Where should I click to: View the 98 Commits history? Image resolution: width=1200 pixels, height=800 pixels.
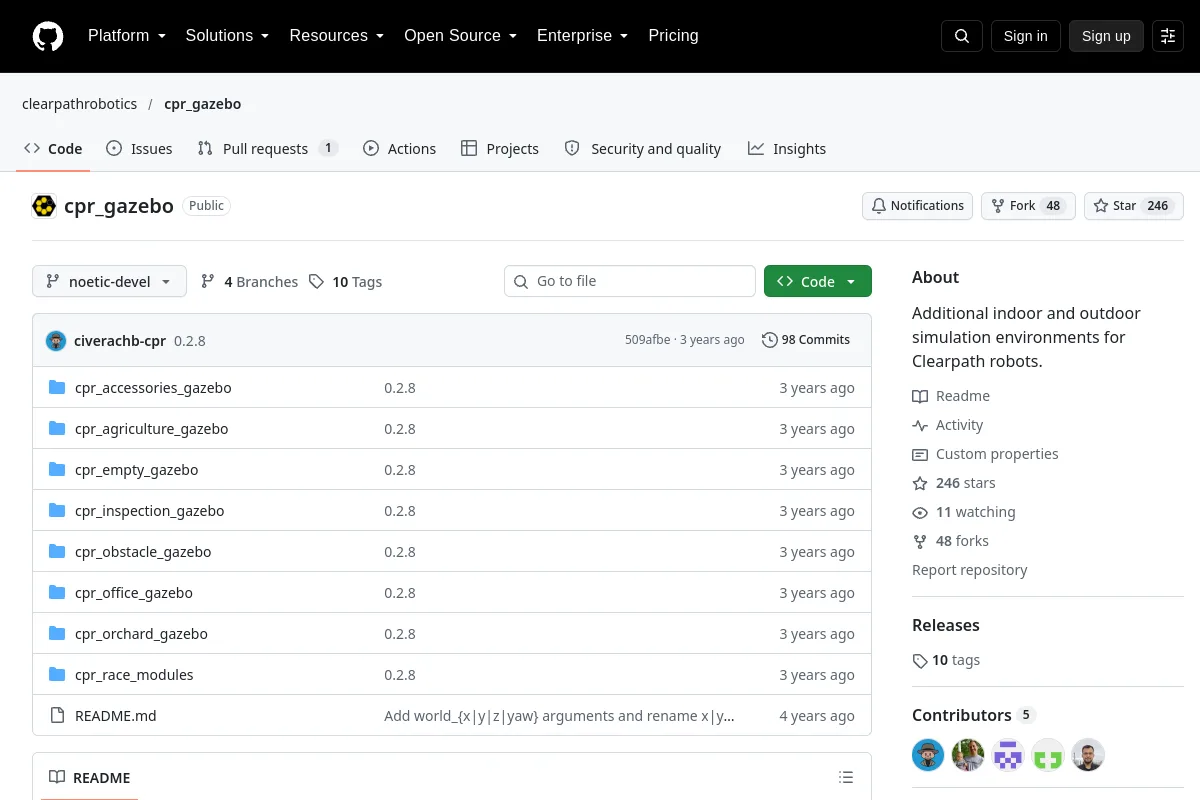click(x=806, y=340)
